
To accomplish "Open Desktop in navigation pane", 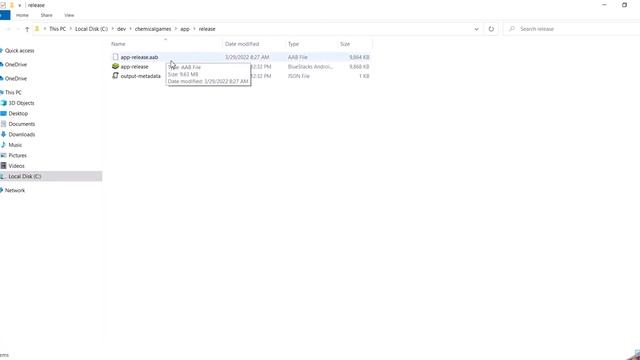I will [18, 113].
